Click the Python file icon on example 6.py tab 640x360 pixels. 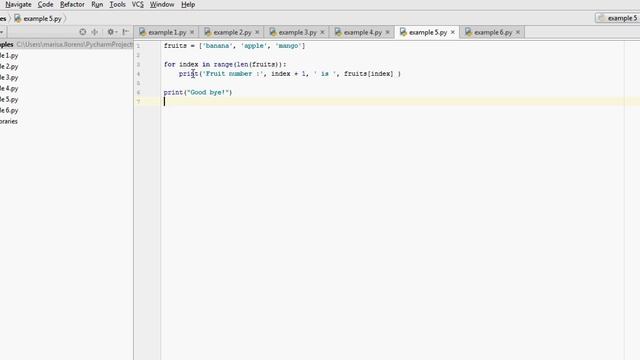click(469, 32)
